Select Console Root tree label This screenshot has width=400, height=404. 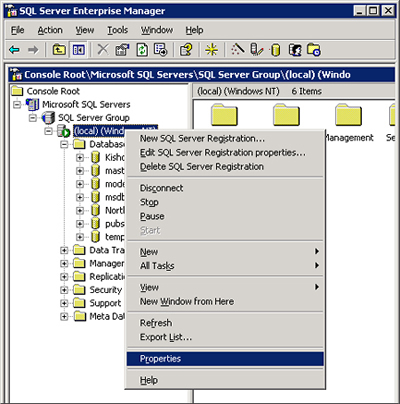[x=53, y=91]
